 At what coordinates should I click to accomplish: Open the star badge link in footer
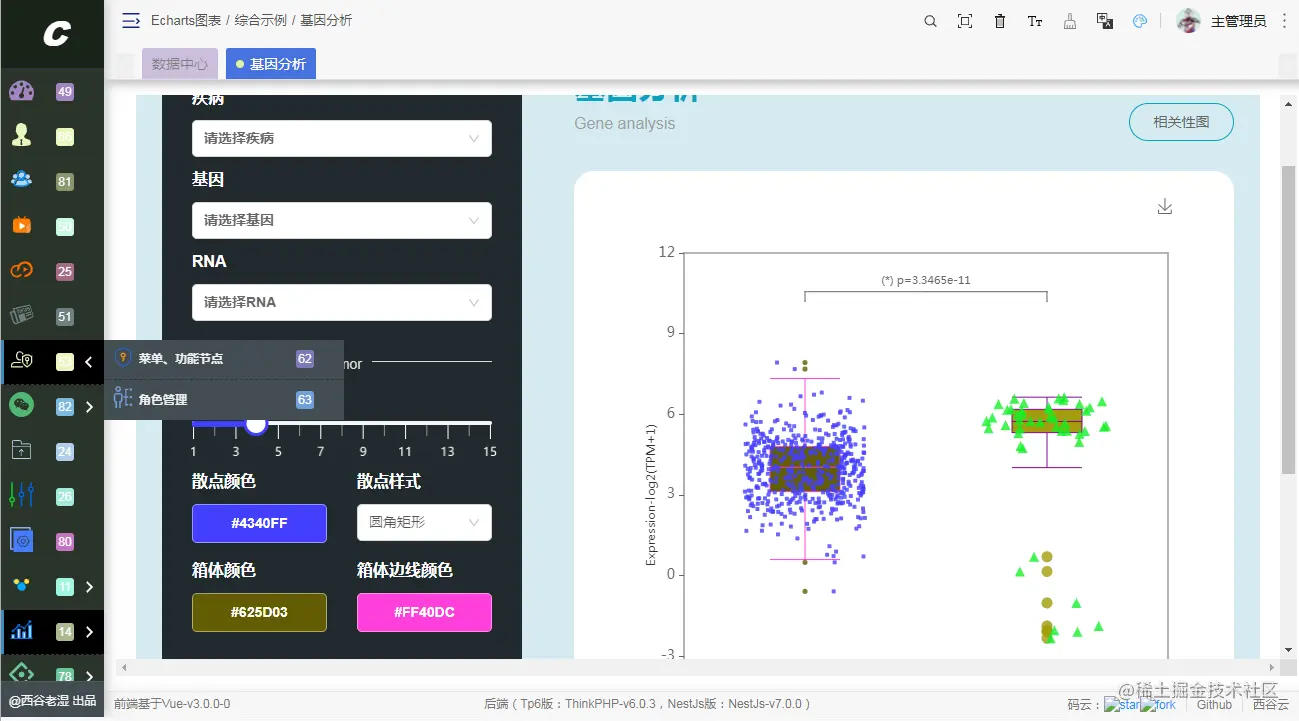click(1121, 704)
